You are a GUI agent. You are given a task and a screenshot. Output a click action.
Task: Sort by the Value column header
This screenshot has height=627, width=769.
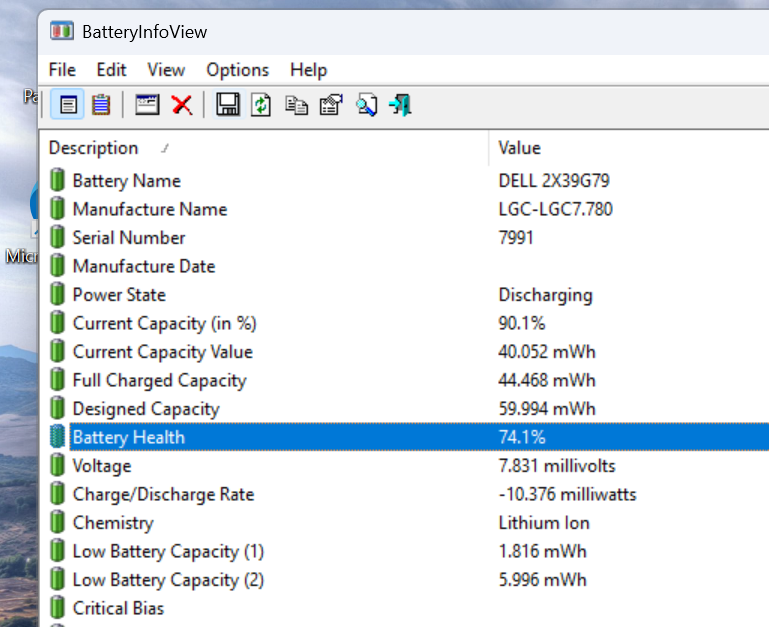tap(629, 148)
